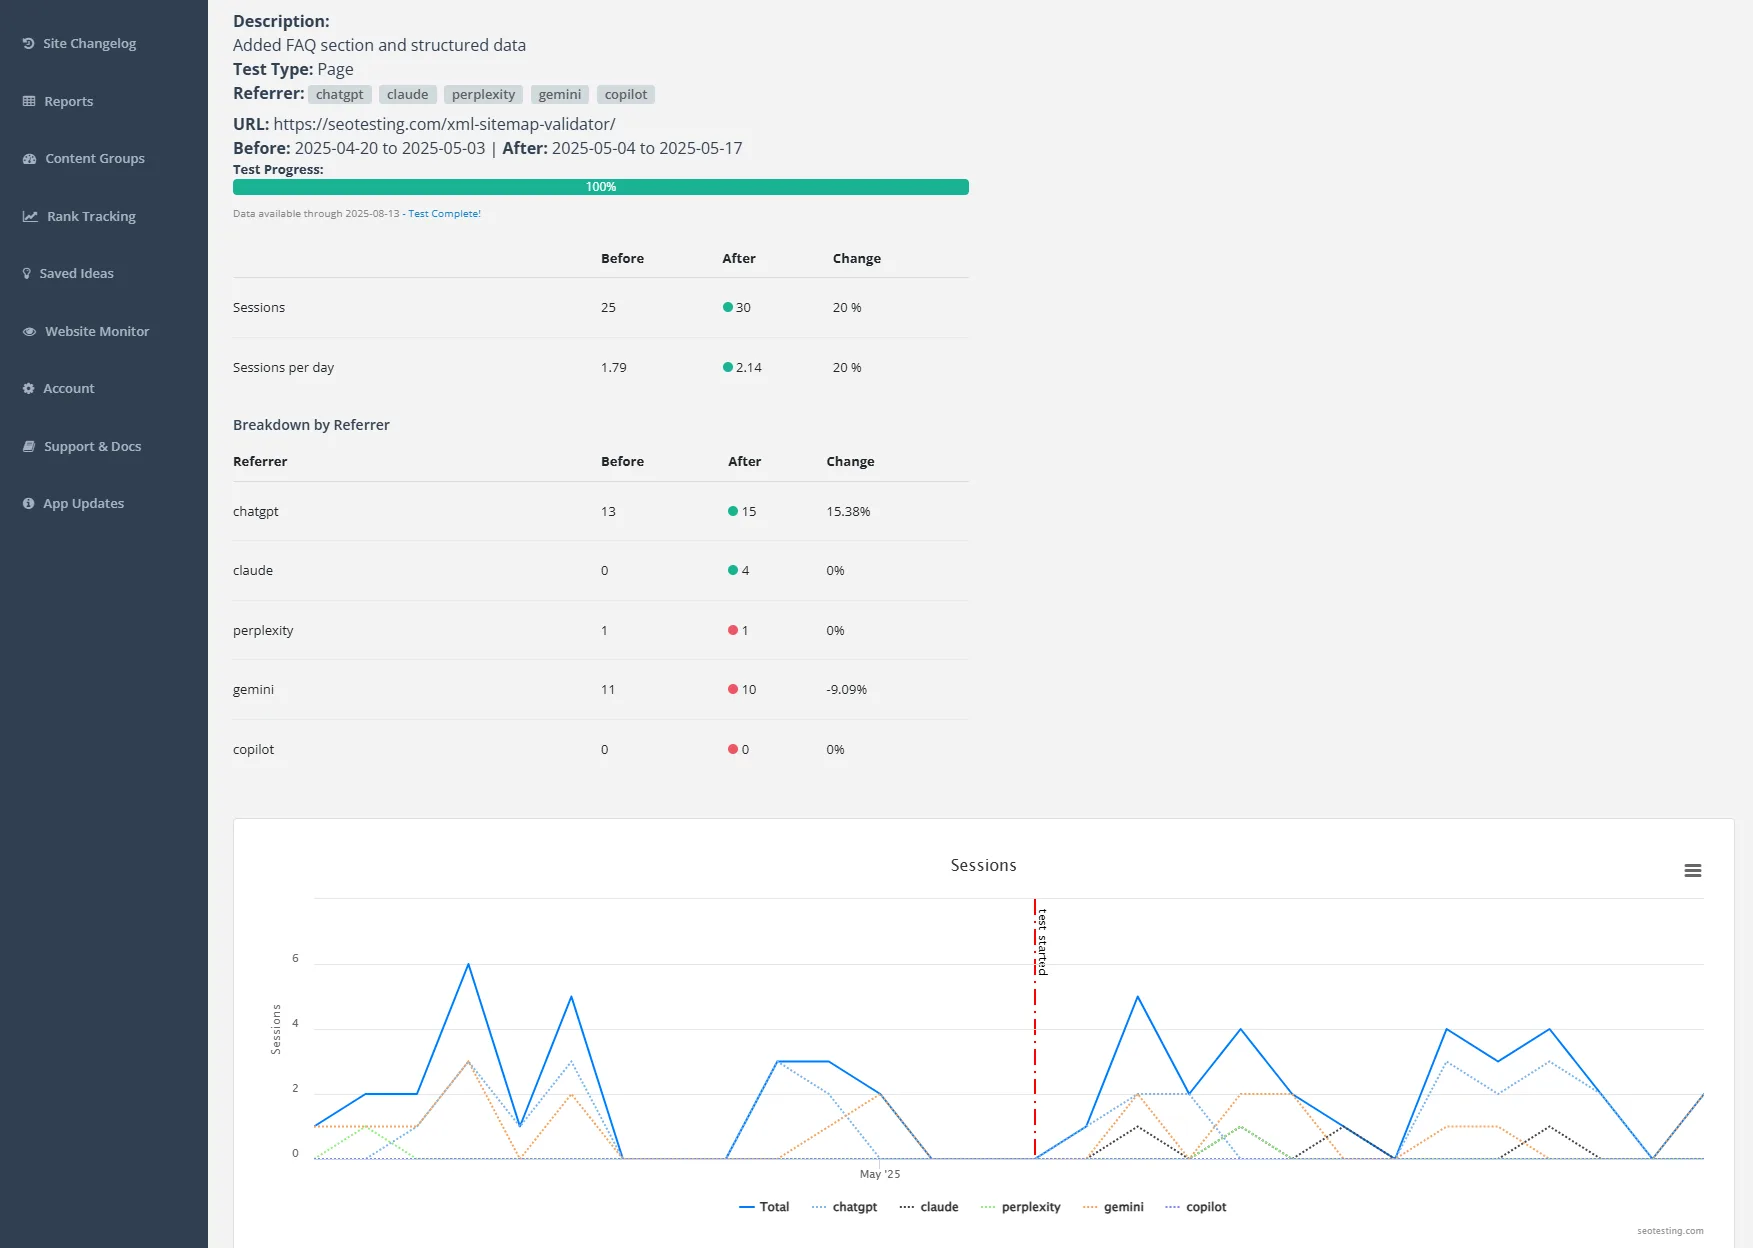Click the Website Monitor eye icon
The image size is (1753, 1248).
[30, 332]
